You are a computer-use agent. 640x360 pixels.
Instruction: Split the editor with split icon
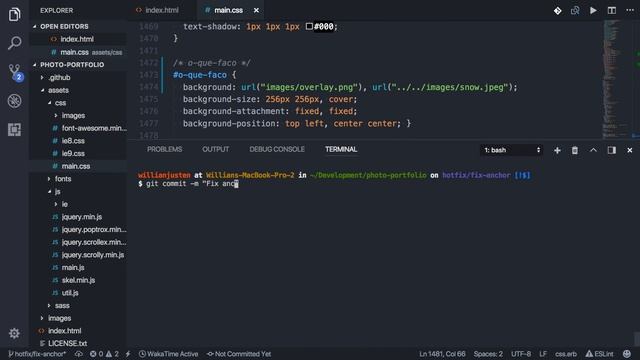click(x=611, y=11)
